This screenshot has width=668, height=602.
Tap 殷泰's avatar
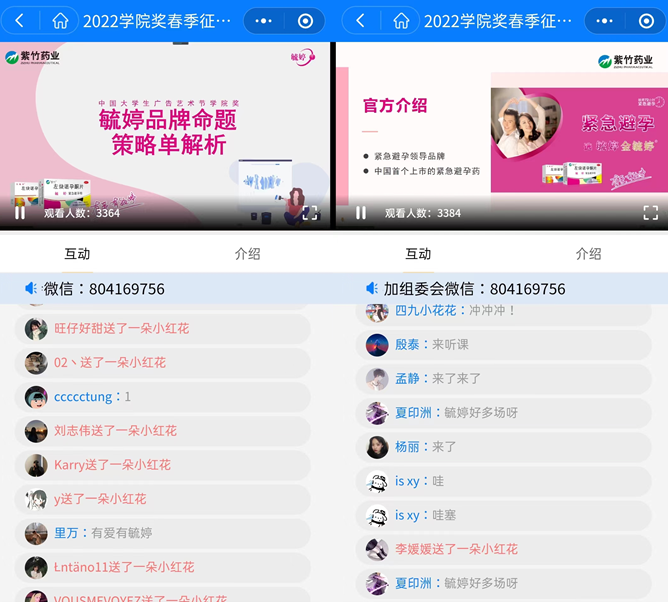pyautogui.click(x=377, y=345)
